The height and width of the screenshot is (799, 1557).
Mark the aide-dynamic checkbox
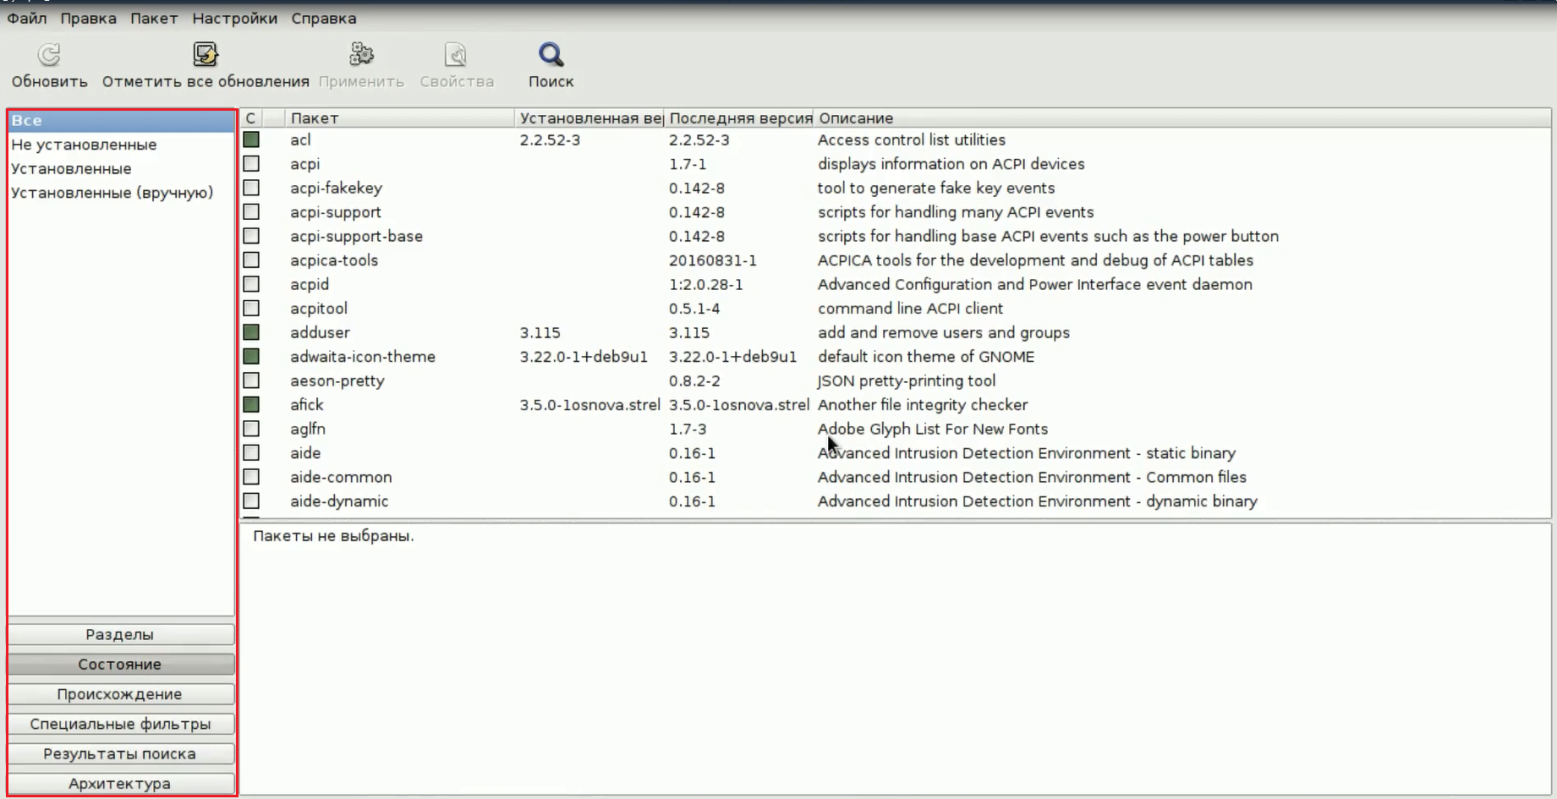click(x=251, y=501)
